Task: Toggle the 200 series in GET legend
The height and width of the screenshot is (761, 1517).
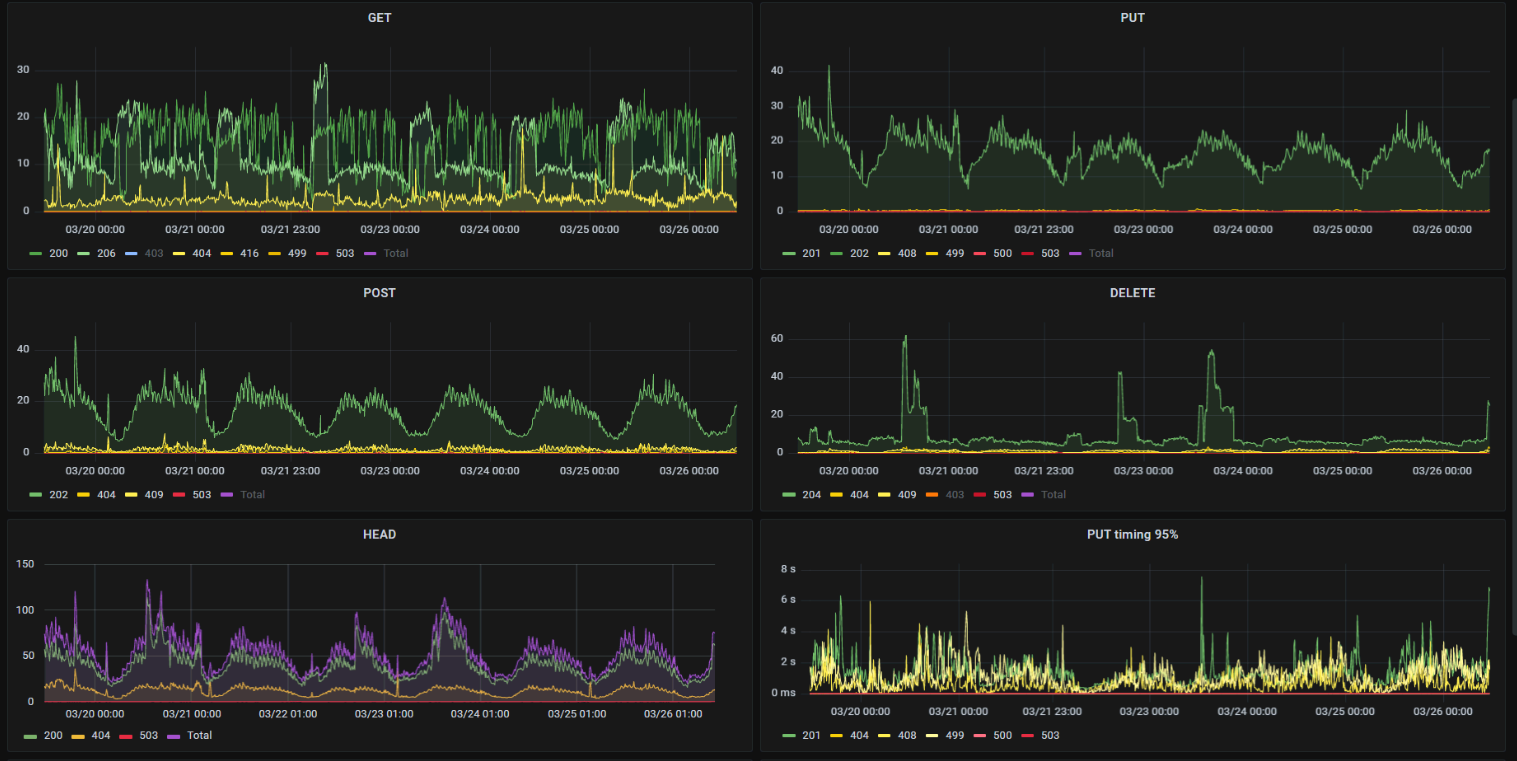Action: click(x=58, y=253)
